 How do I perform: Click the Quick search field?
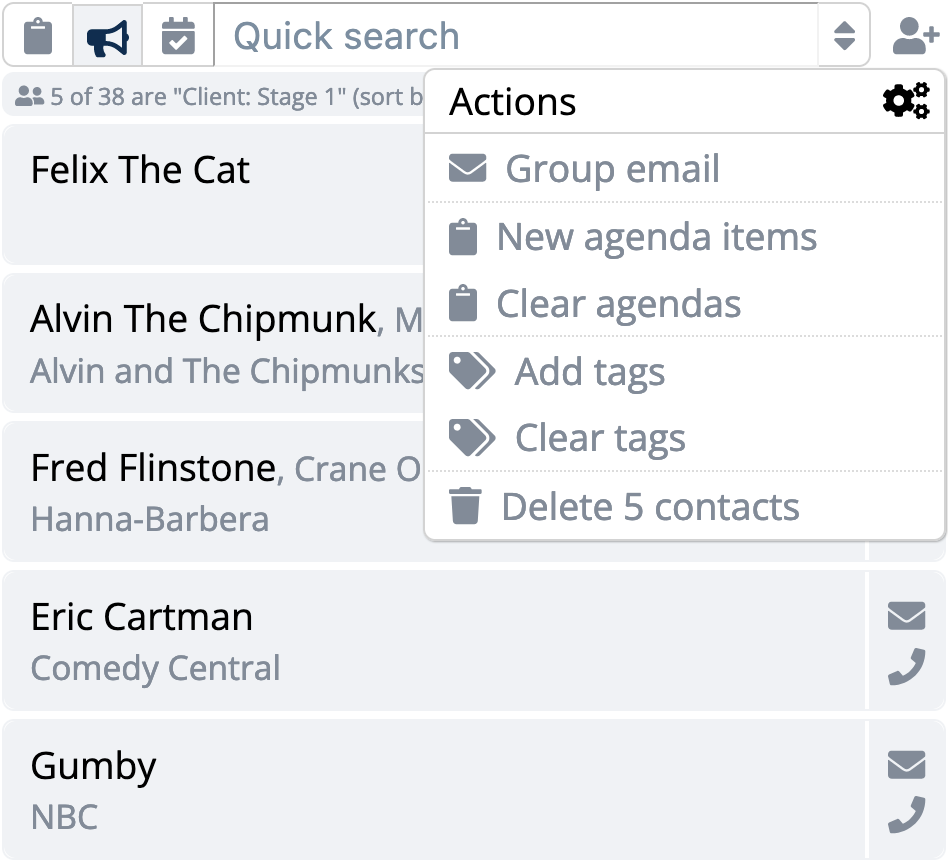point(516,36)
